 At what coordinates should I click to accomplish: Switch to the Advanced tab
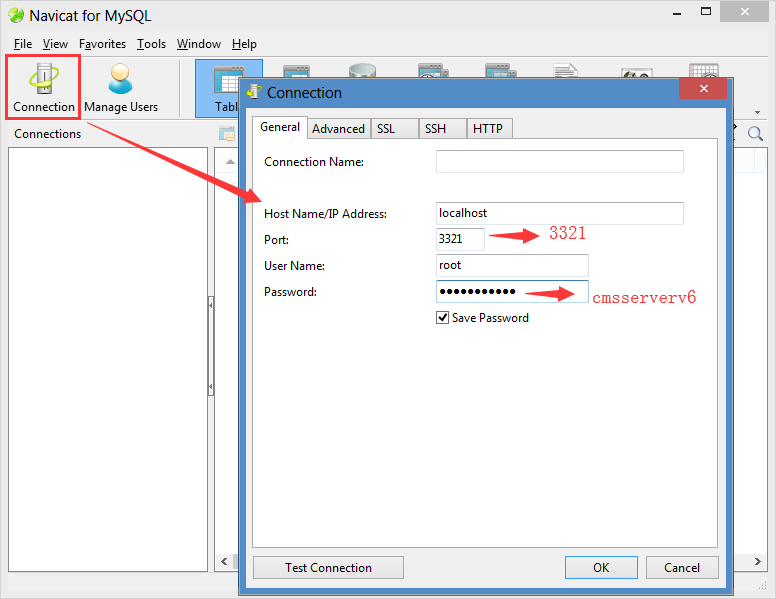pos(339,129)
